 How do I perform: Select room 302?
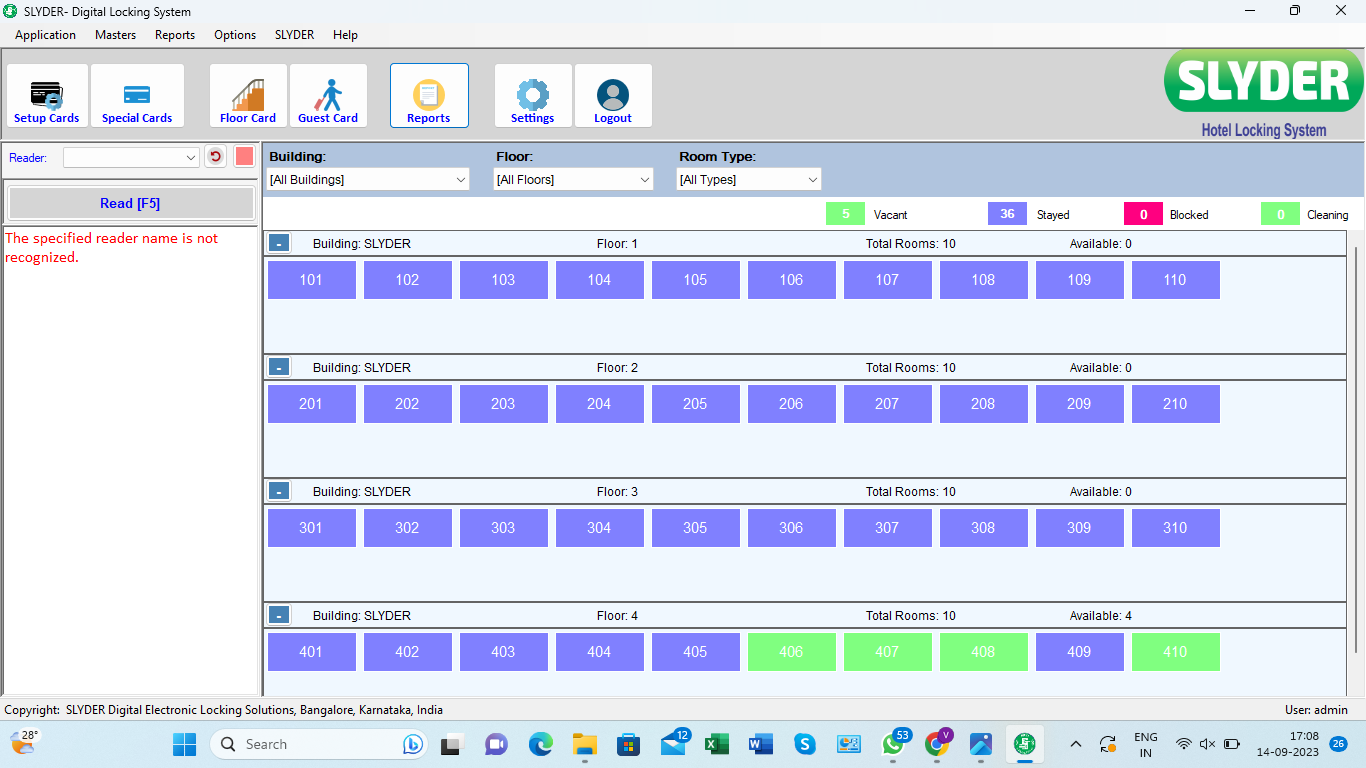tap(407, 528)
